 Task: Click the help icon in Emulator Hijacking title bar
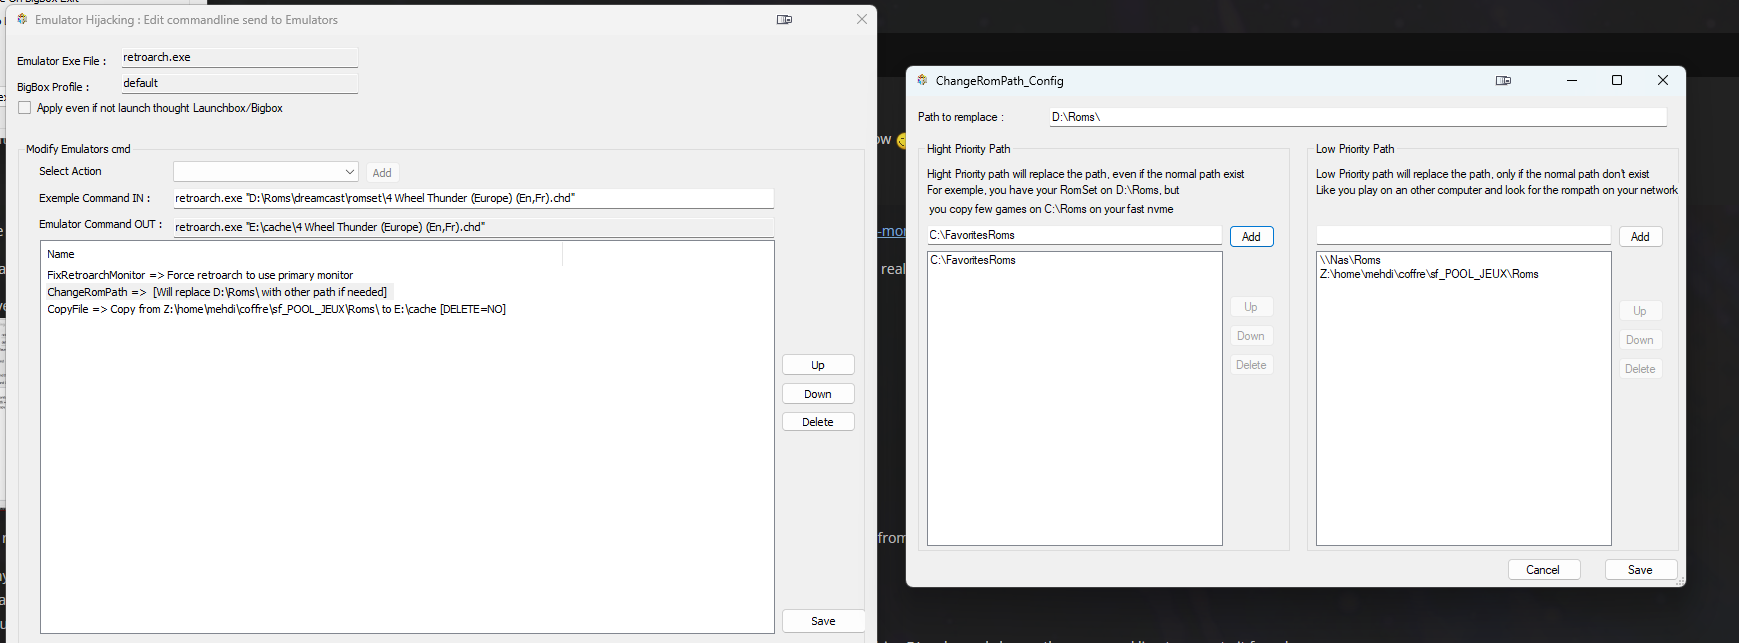pyautogui.click(x=785, y=19)
